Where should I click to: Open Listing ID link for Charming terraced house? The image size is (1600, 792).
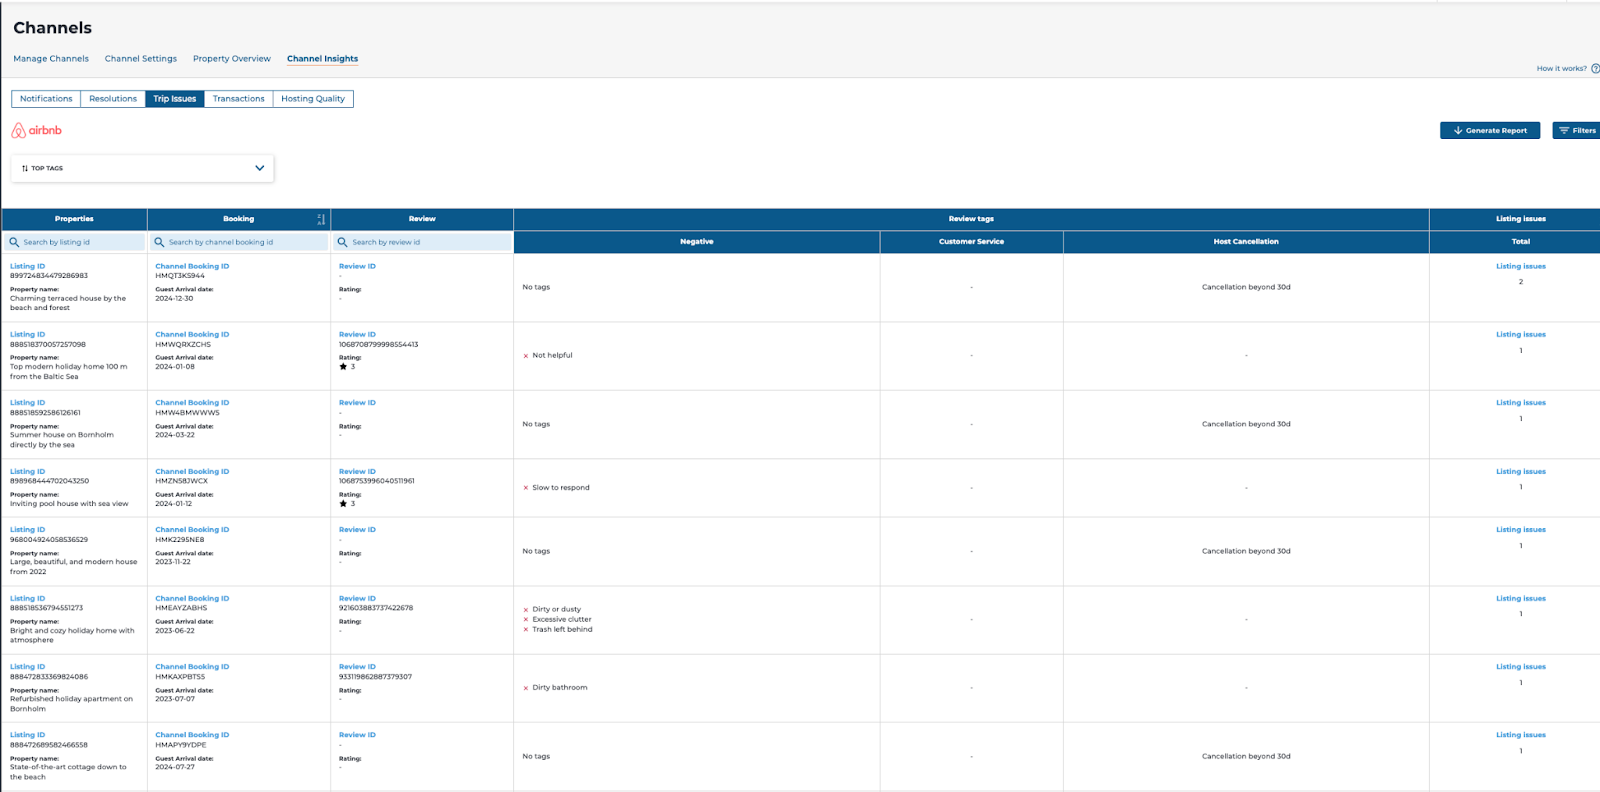(x=27, y=266)
